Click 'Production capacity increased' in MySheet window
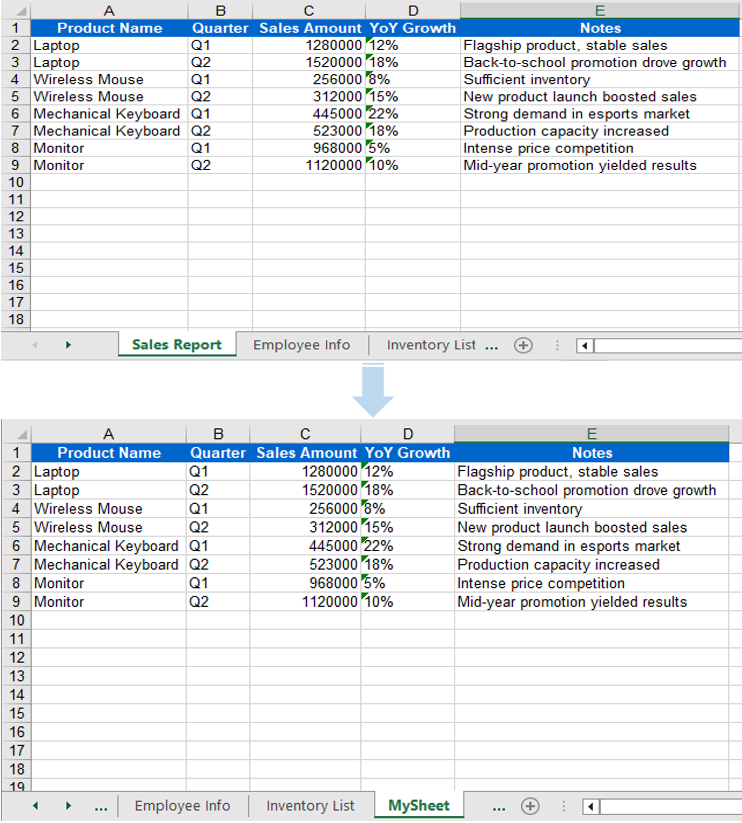 591,565
